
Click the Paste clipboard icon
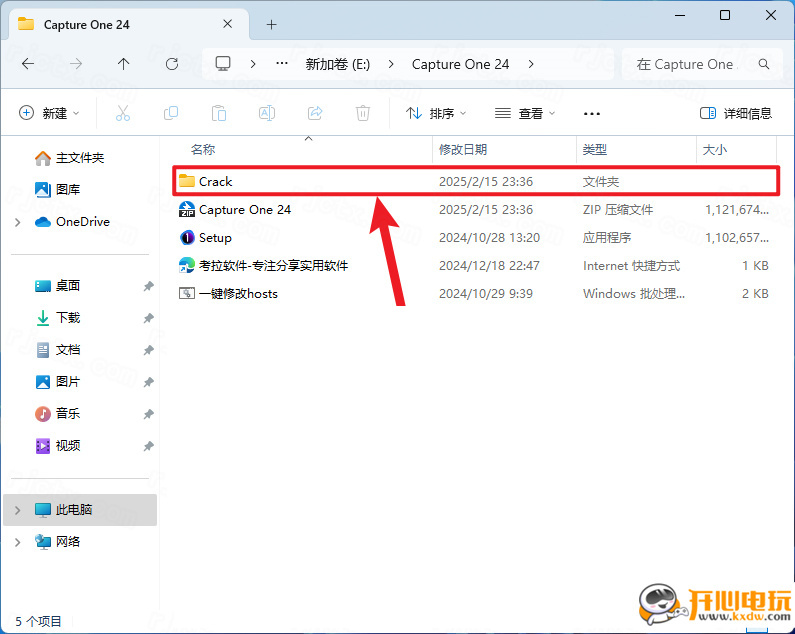coord(219,113)
